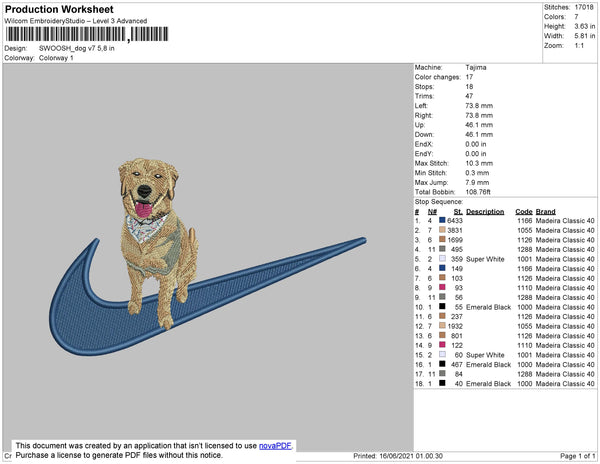Click code '1110' in stop row 8

(525, 288)
